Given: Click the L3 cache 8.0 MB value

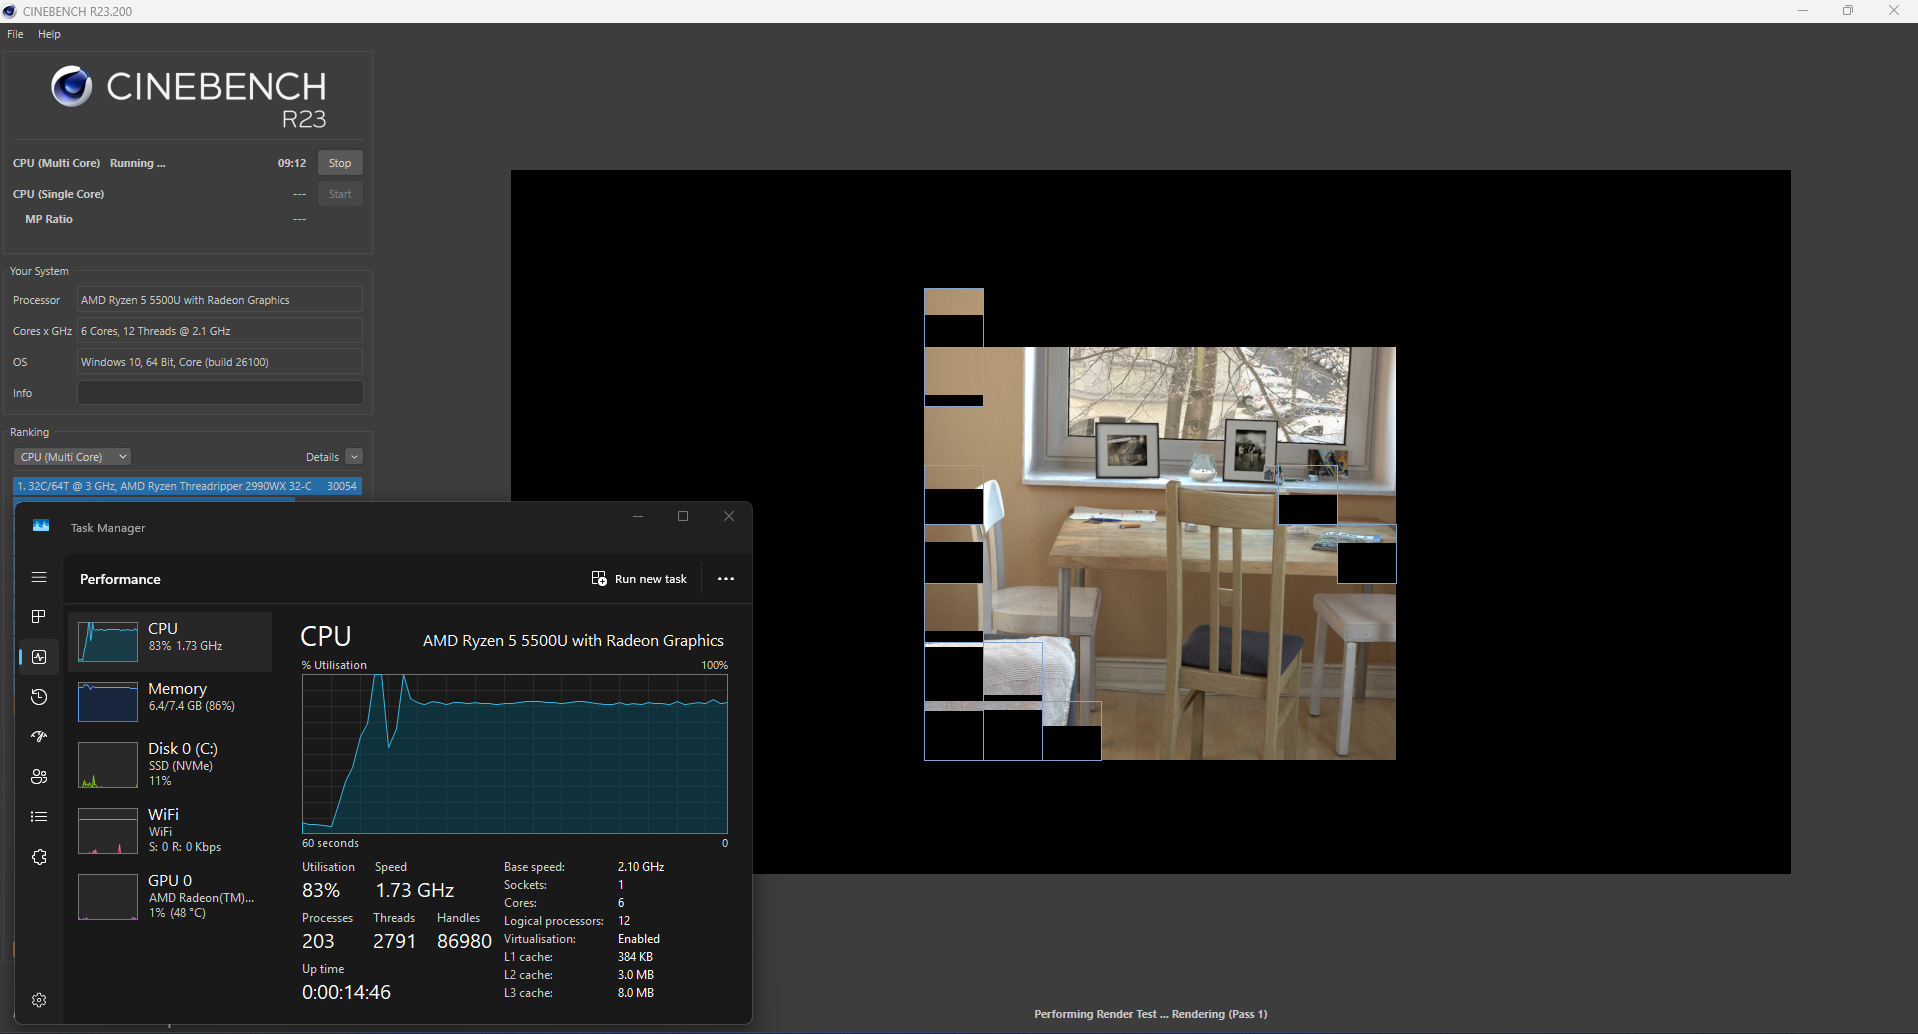Looking at the screenshot, I should pyautogui.click(x=636, y=993).
